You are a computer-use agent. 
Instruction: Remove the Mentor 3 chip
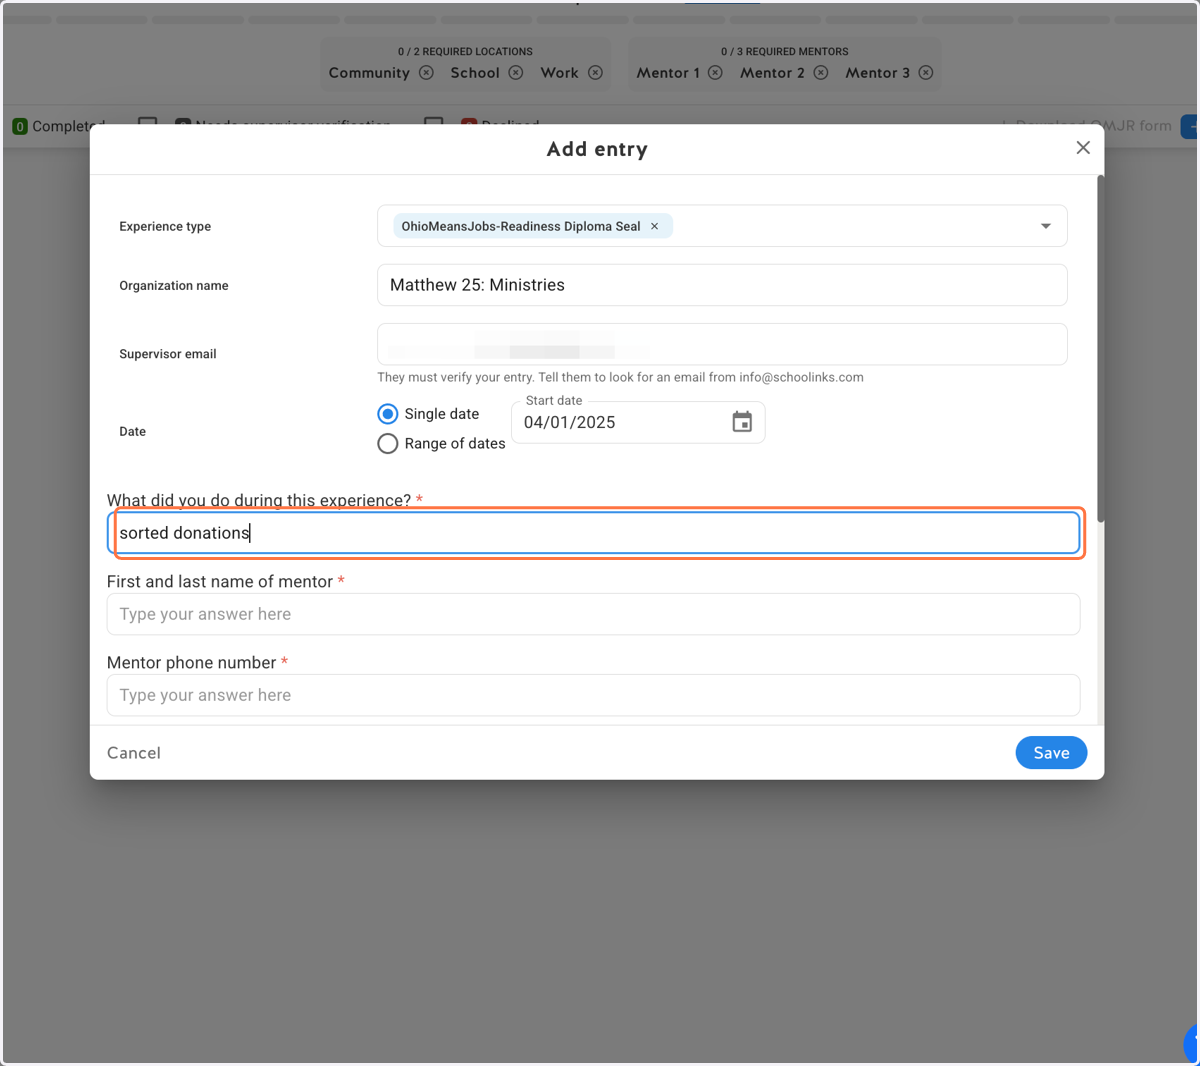926,73
